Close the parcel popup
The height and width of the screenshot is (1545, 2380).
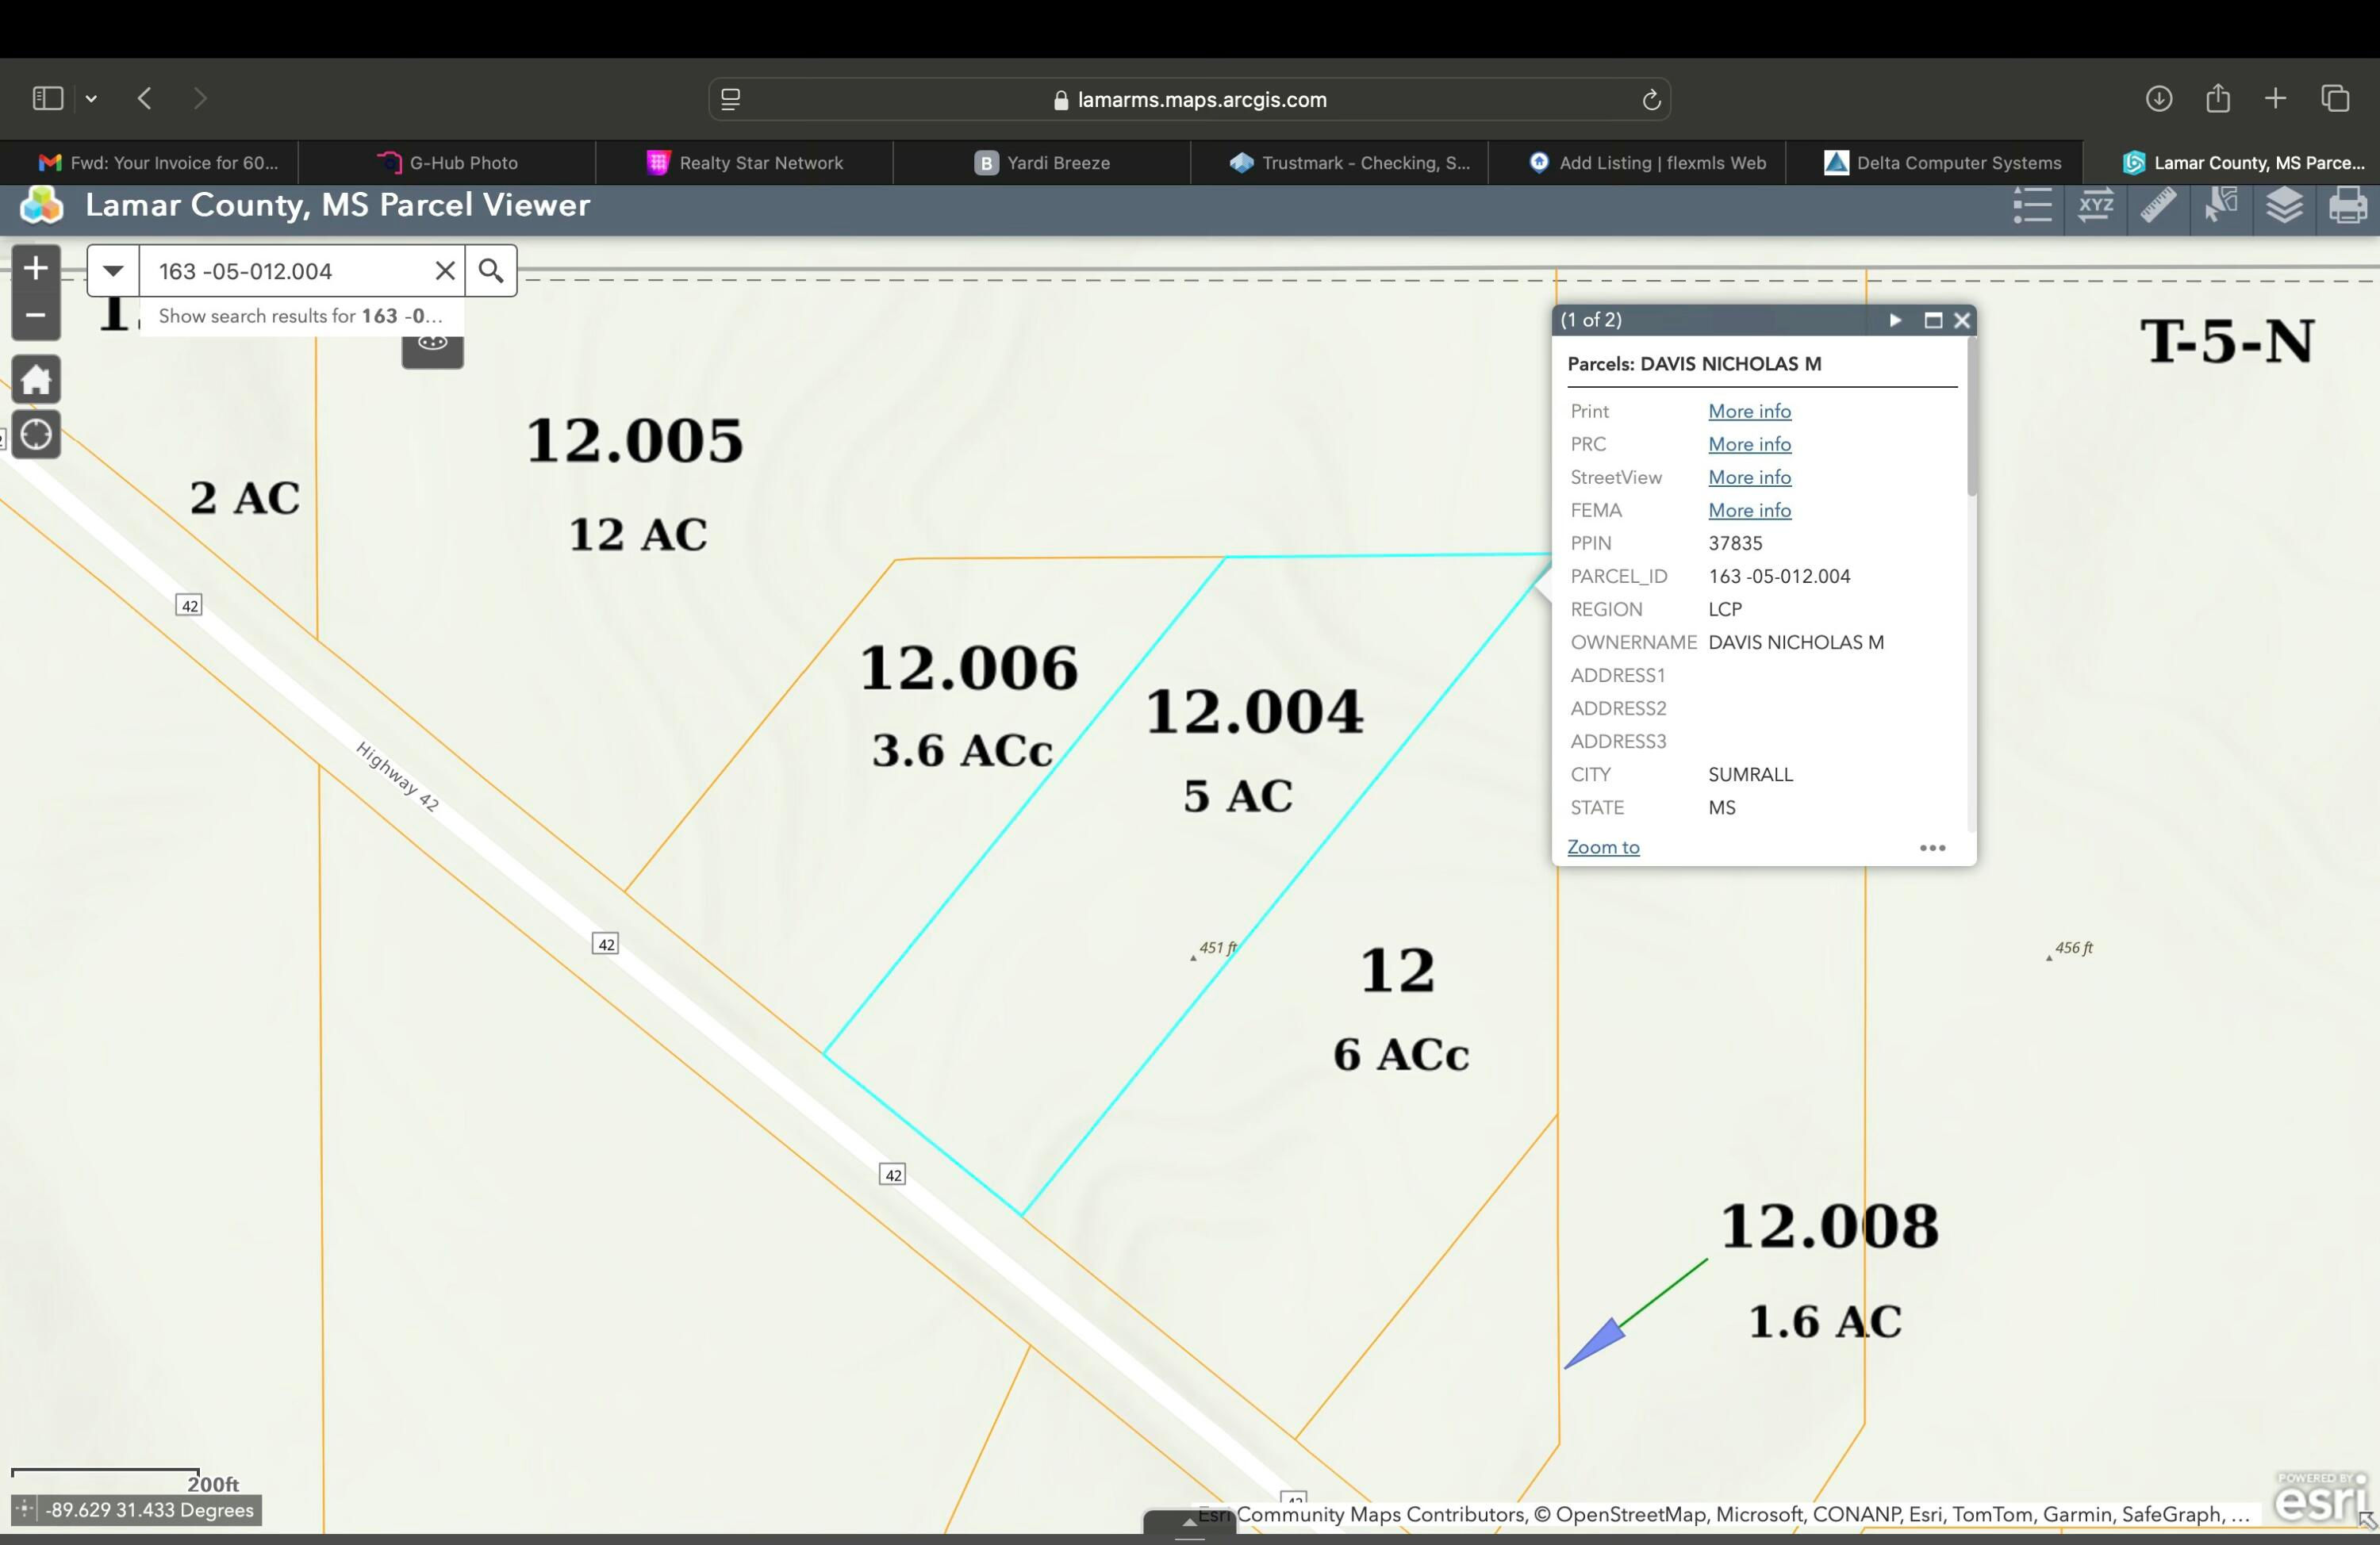tap(1962, 320)
